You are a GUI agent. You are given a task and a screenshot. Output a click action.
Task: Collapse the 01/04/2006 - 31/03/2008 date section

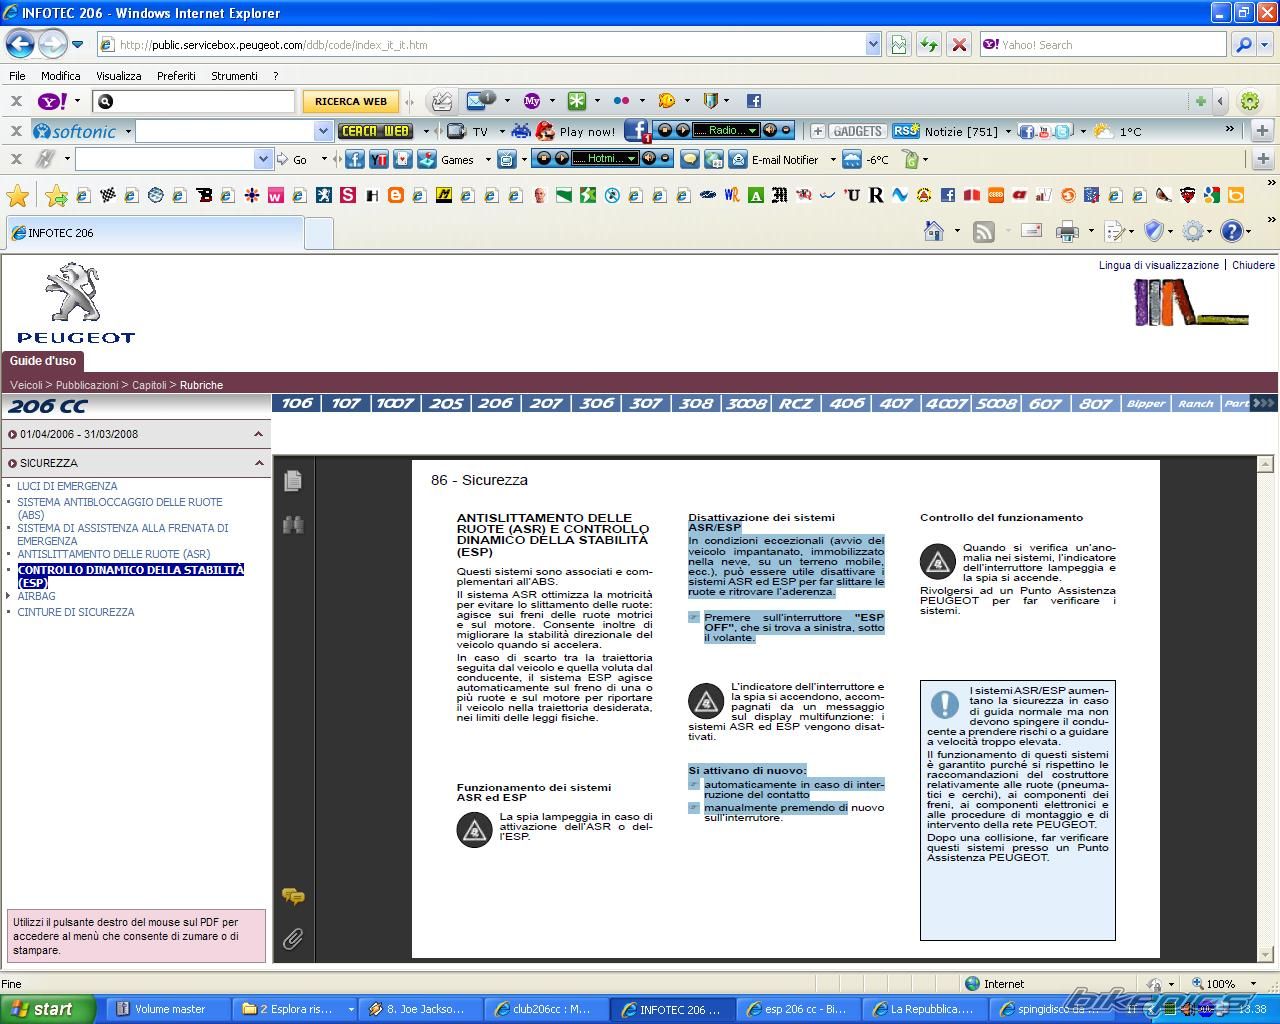[x=259, y=434]
